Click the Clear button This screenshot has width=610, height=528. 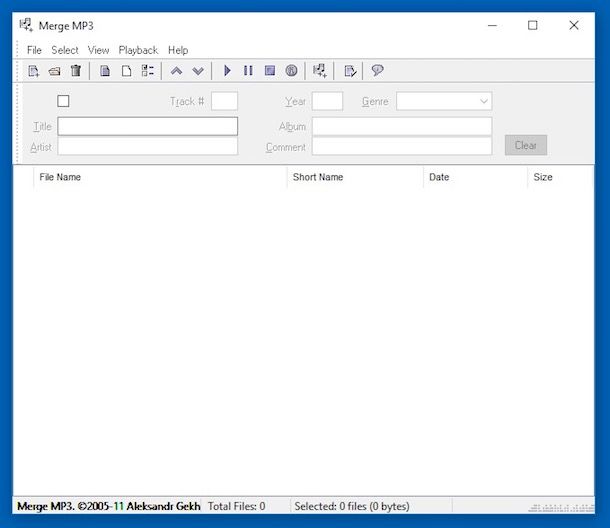tap(526, 145)
